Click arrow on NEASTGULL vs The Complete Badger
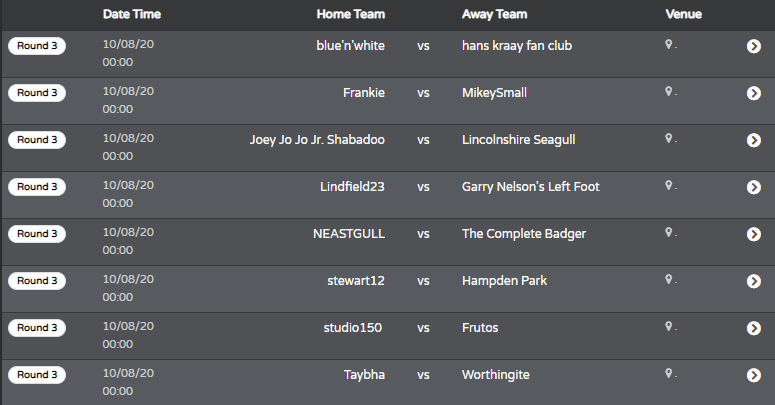 754,234
